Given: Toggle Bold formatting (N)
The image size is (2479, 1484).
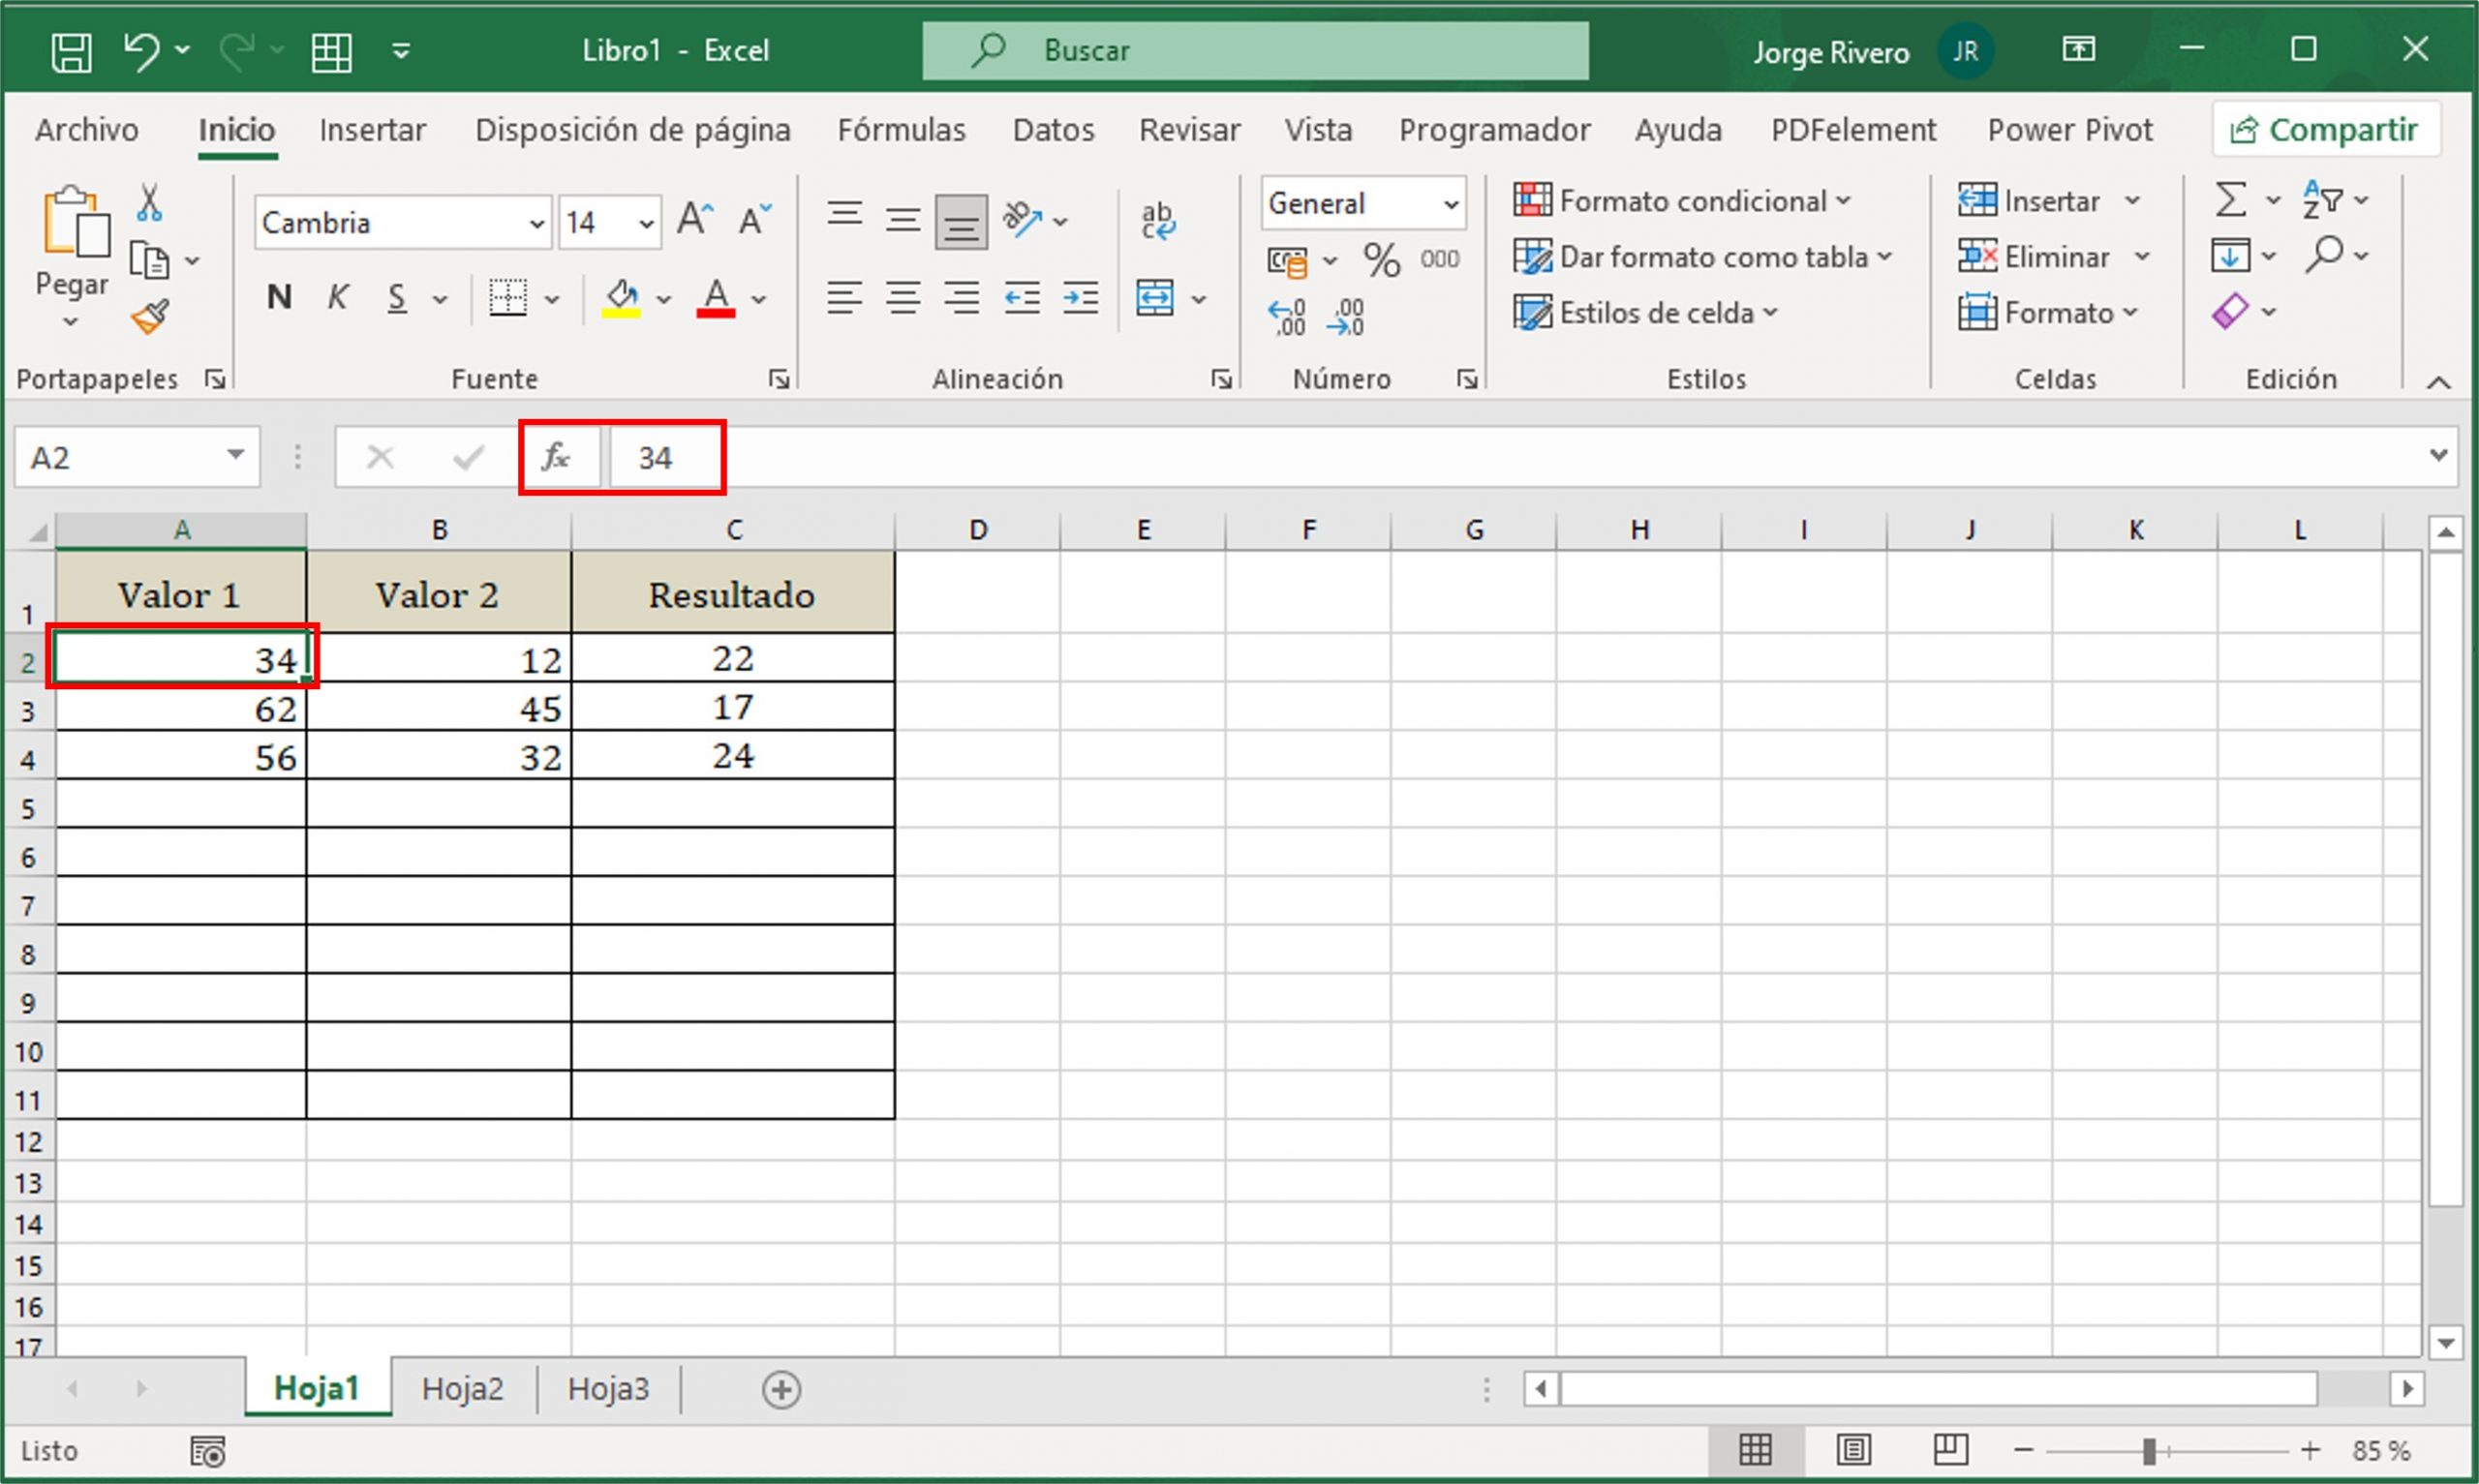Looking at the screenshot, I should pos(279,298).
